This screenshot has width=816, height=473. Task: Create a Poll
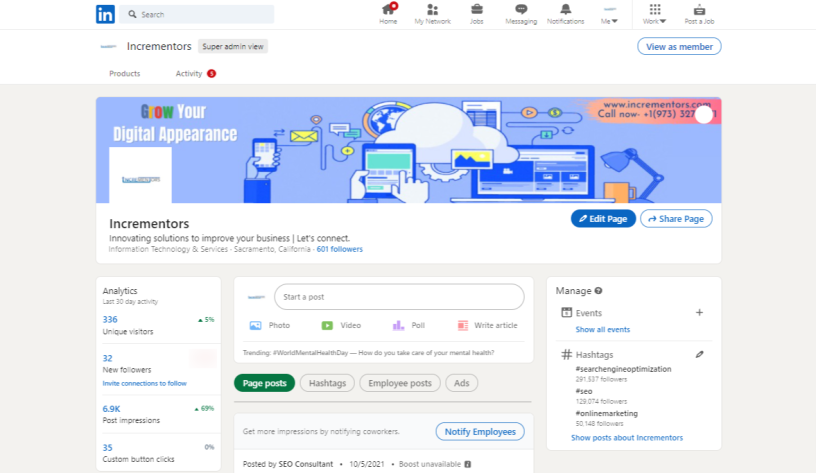pyautogui.click(x=408, y=325)
